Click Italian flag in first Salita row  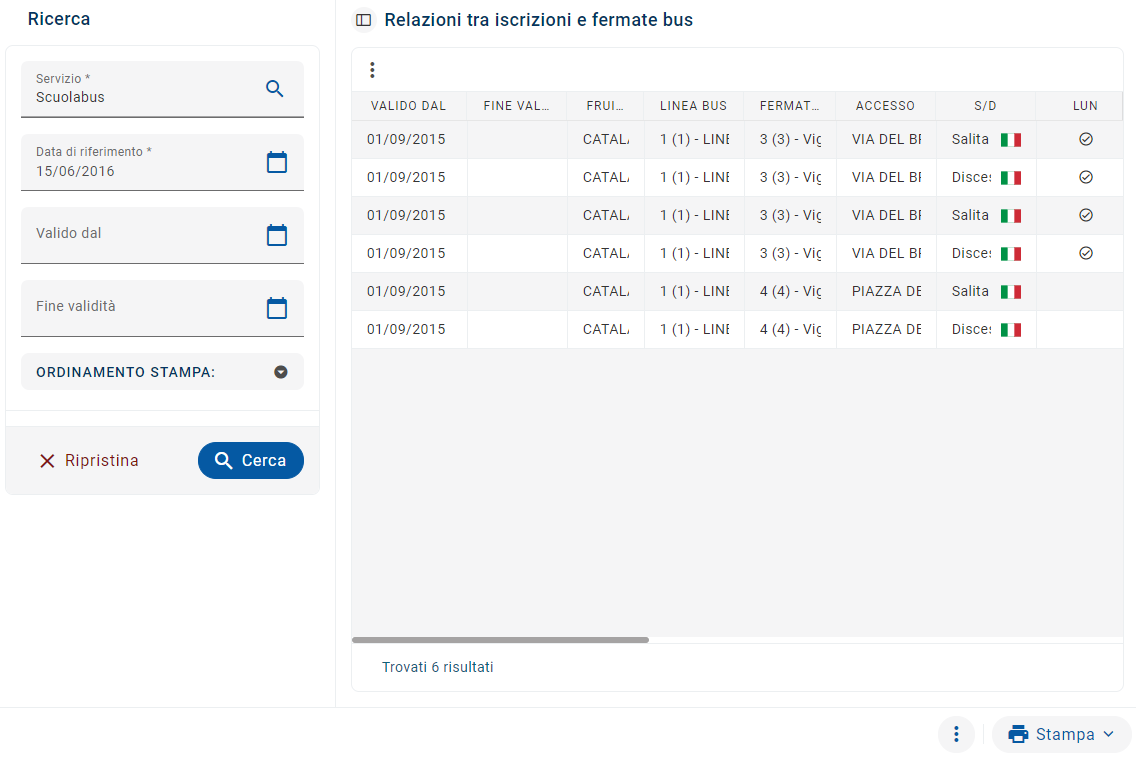pos(1011,140)
